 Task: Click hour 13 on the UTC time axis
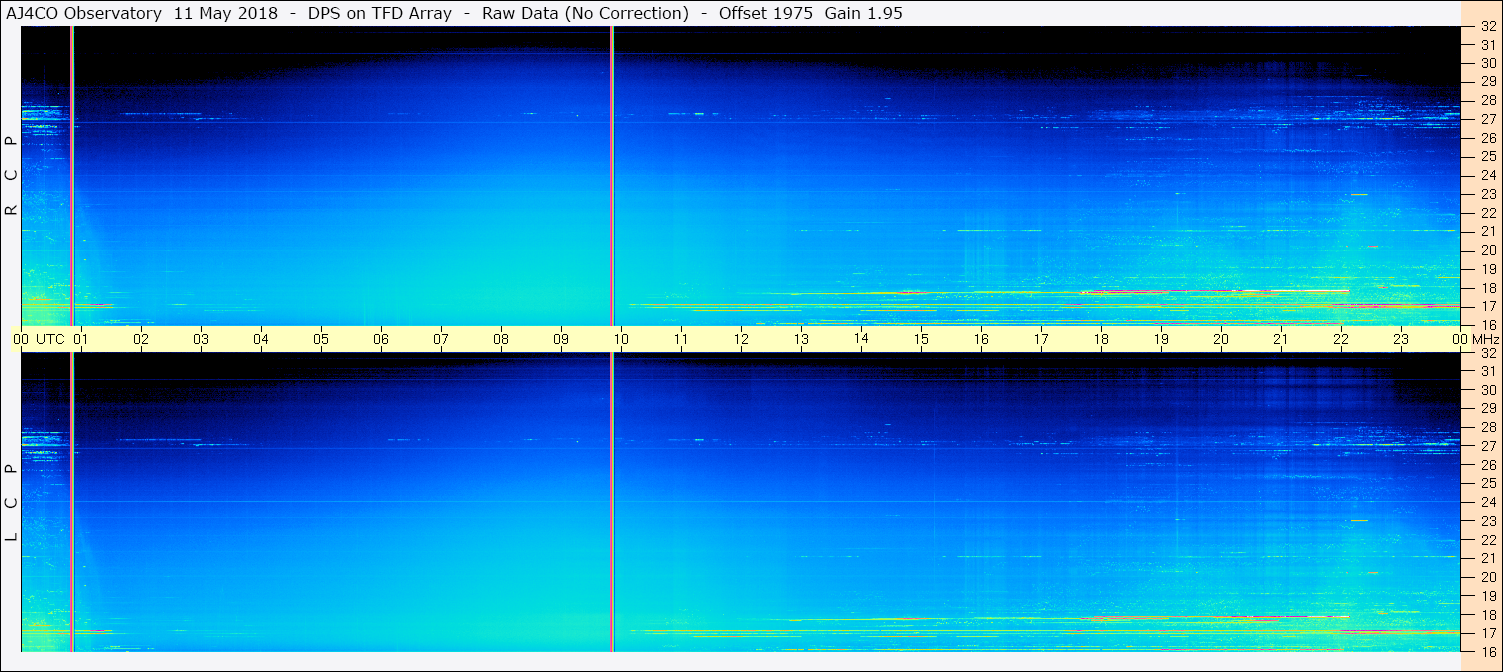coord(801,339)
